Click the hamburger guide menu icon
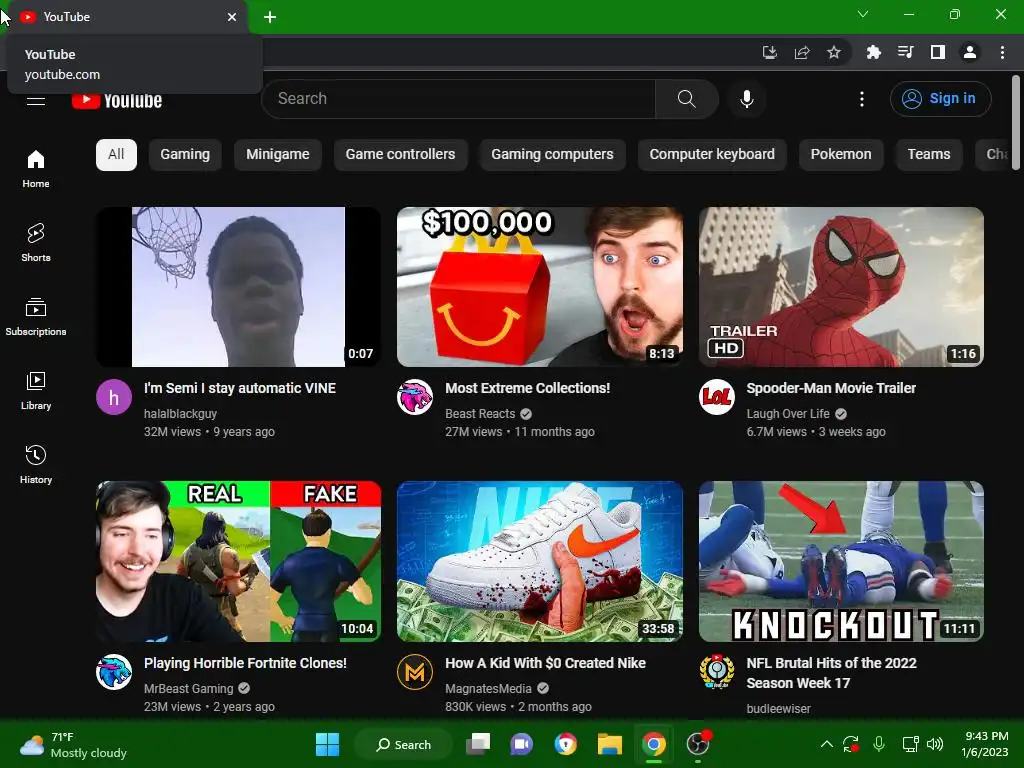The height and width of the screenshot is (768, 1024). (x=35, y=100)
